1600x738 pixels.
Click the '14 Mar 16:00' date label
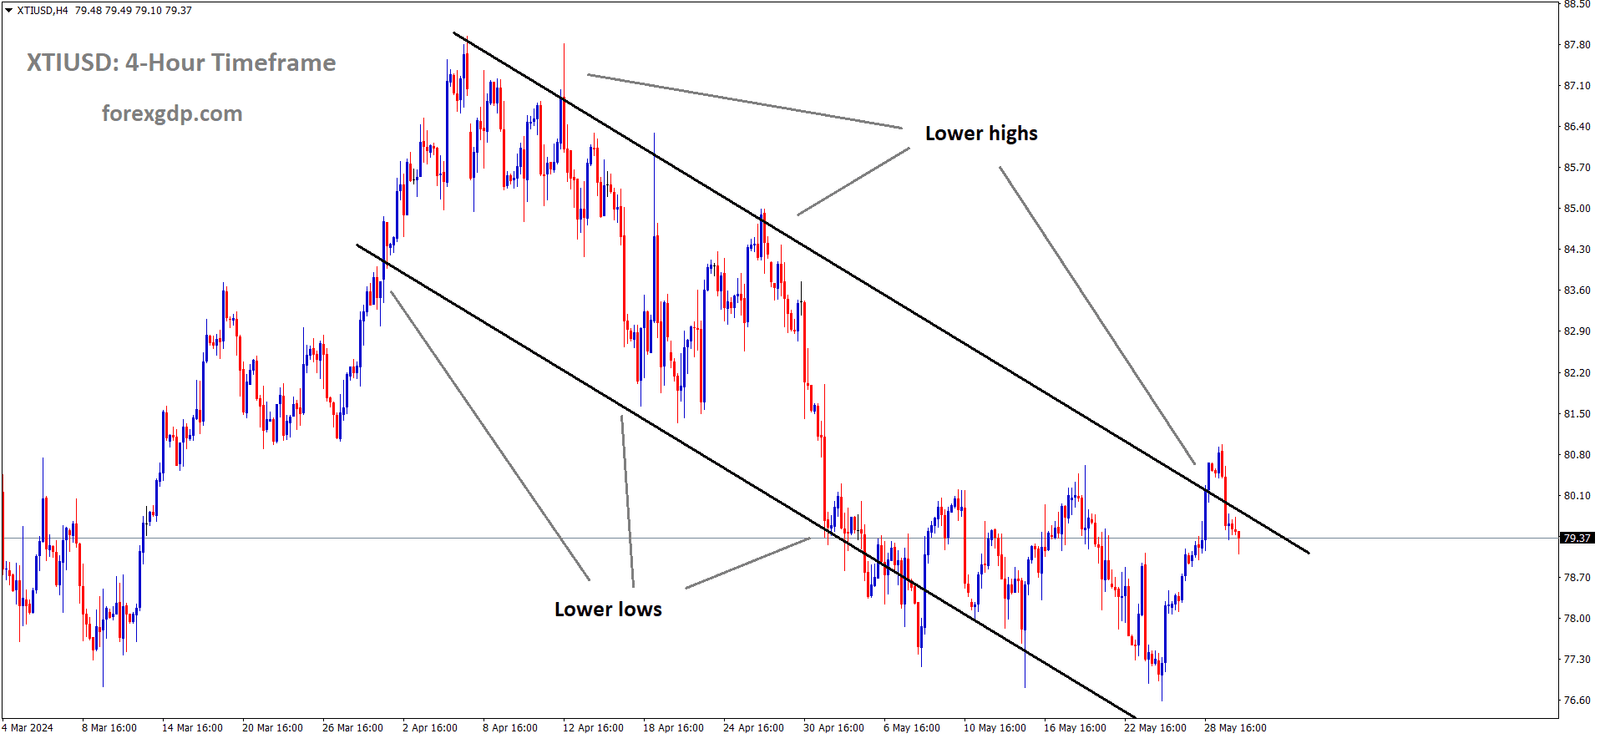(x=192, y=728)
